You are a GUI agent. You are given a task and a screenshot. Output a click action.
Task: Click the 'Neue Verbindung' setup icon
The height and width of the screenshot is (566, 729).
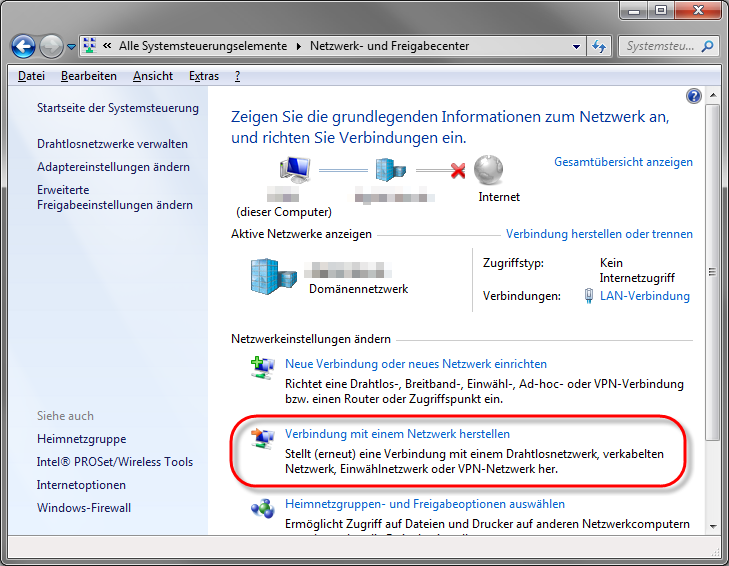pos(262,369)
